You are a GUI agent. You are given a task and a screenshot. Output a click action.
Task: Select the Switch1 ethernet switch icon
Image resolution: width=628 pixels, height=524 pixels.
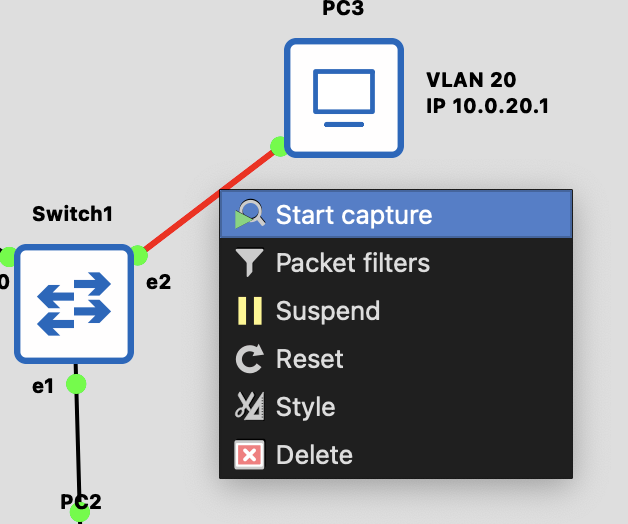[74, 304]
